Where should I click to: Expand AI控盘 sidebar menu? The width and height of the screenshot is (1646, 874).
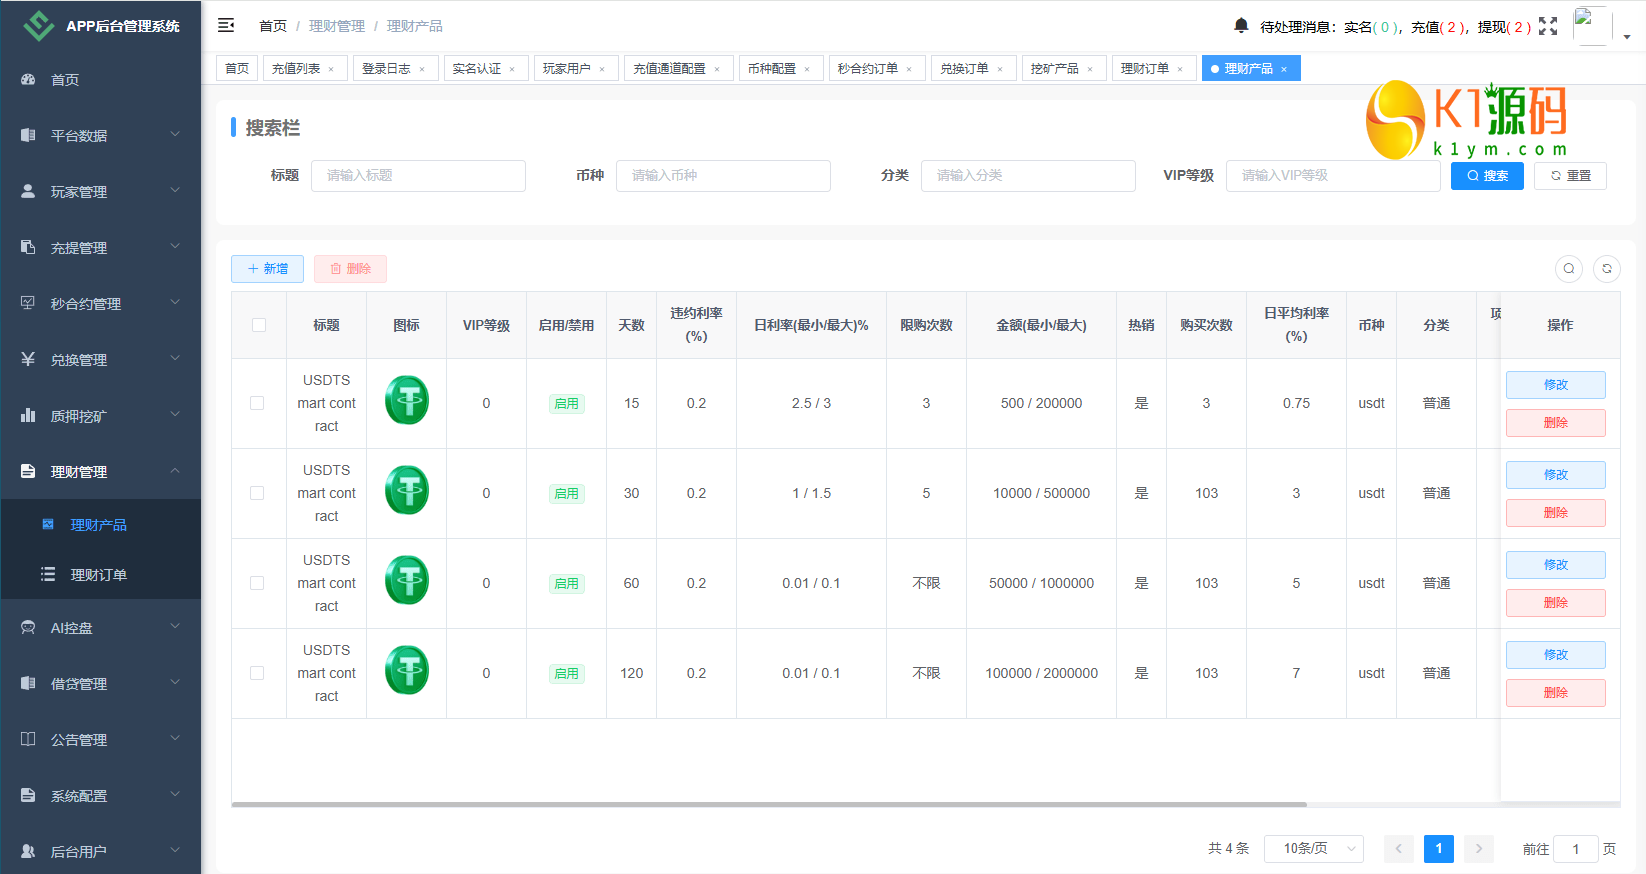(x=100, y=627)
